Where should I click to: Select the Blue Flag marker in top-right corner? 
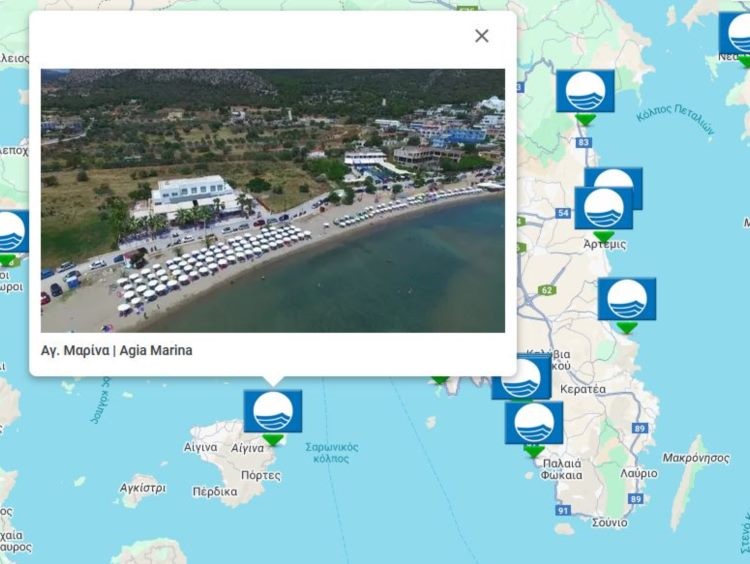(x=736, y=33)
